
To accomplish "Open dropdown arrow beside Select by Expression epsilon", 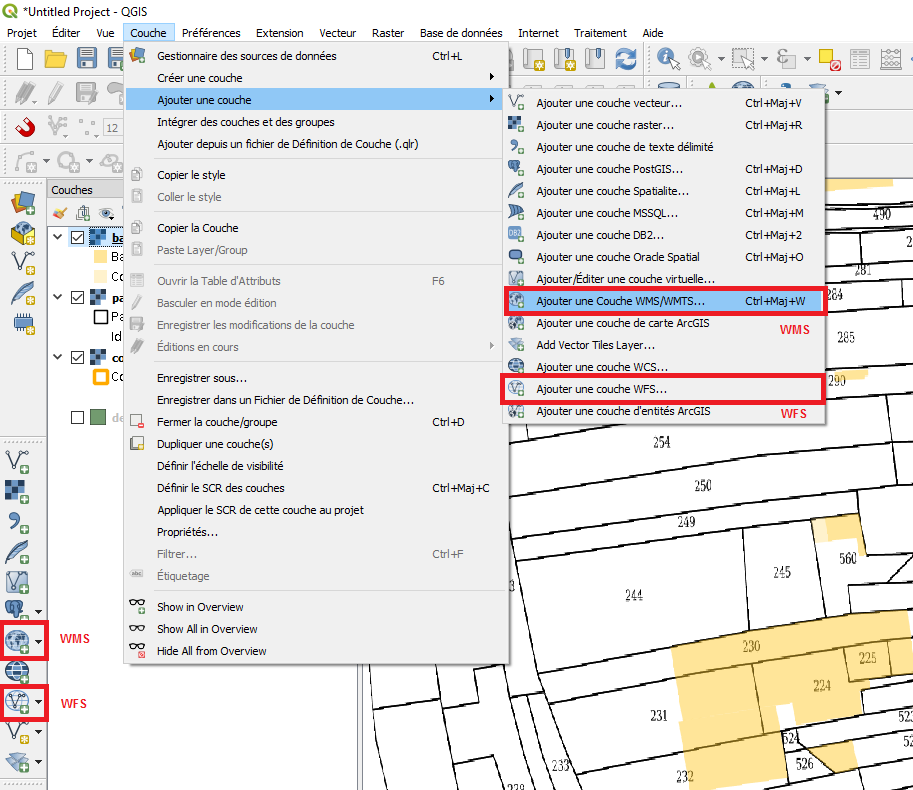I will (x=808, y=59).
